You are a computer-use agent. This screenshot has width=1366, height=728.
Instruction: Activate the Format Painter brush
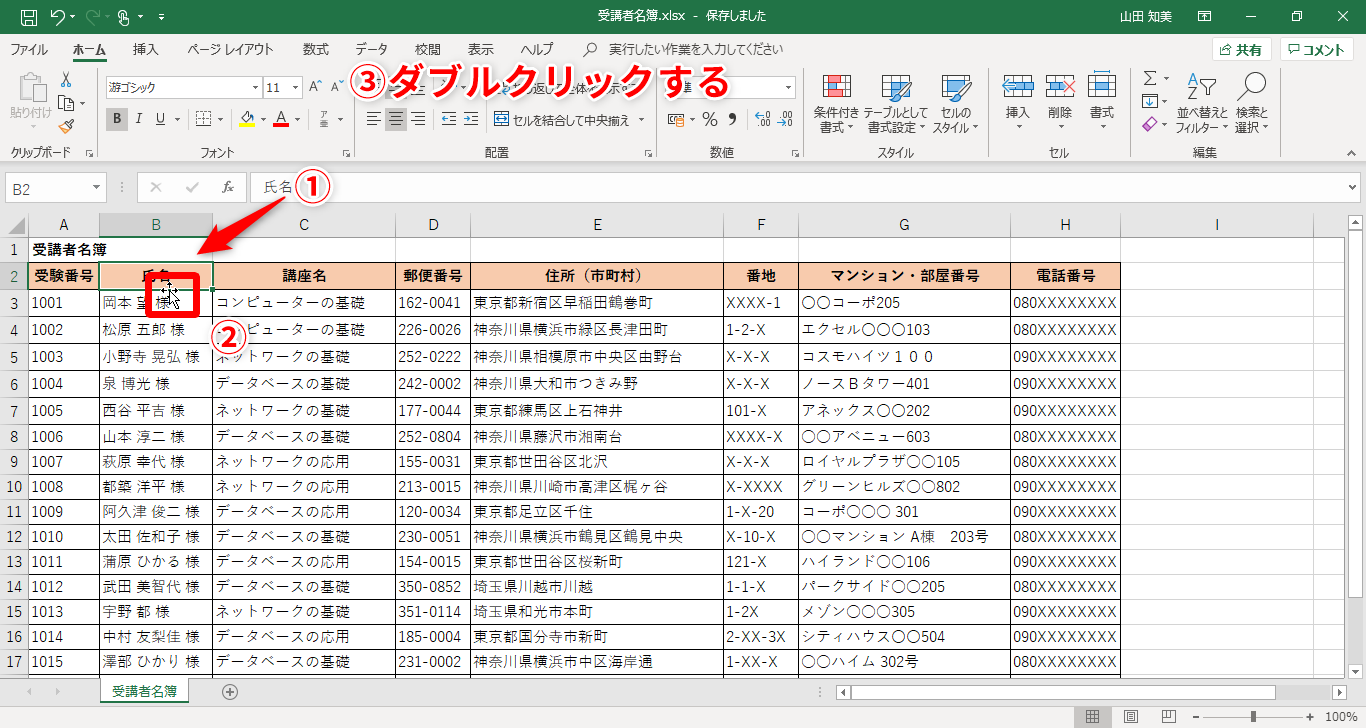[66, 126]
